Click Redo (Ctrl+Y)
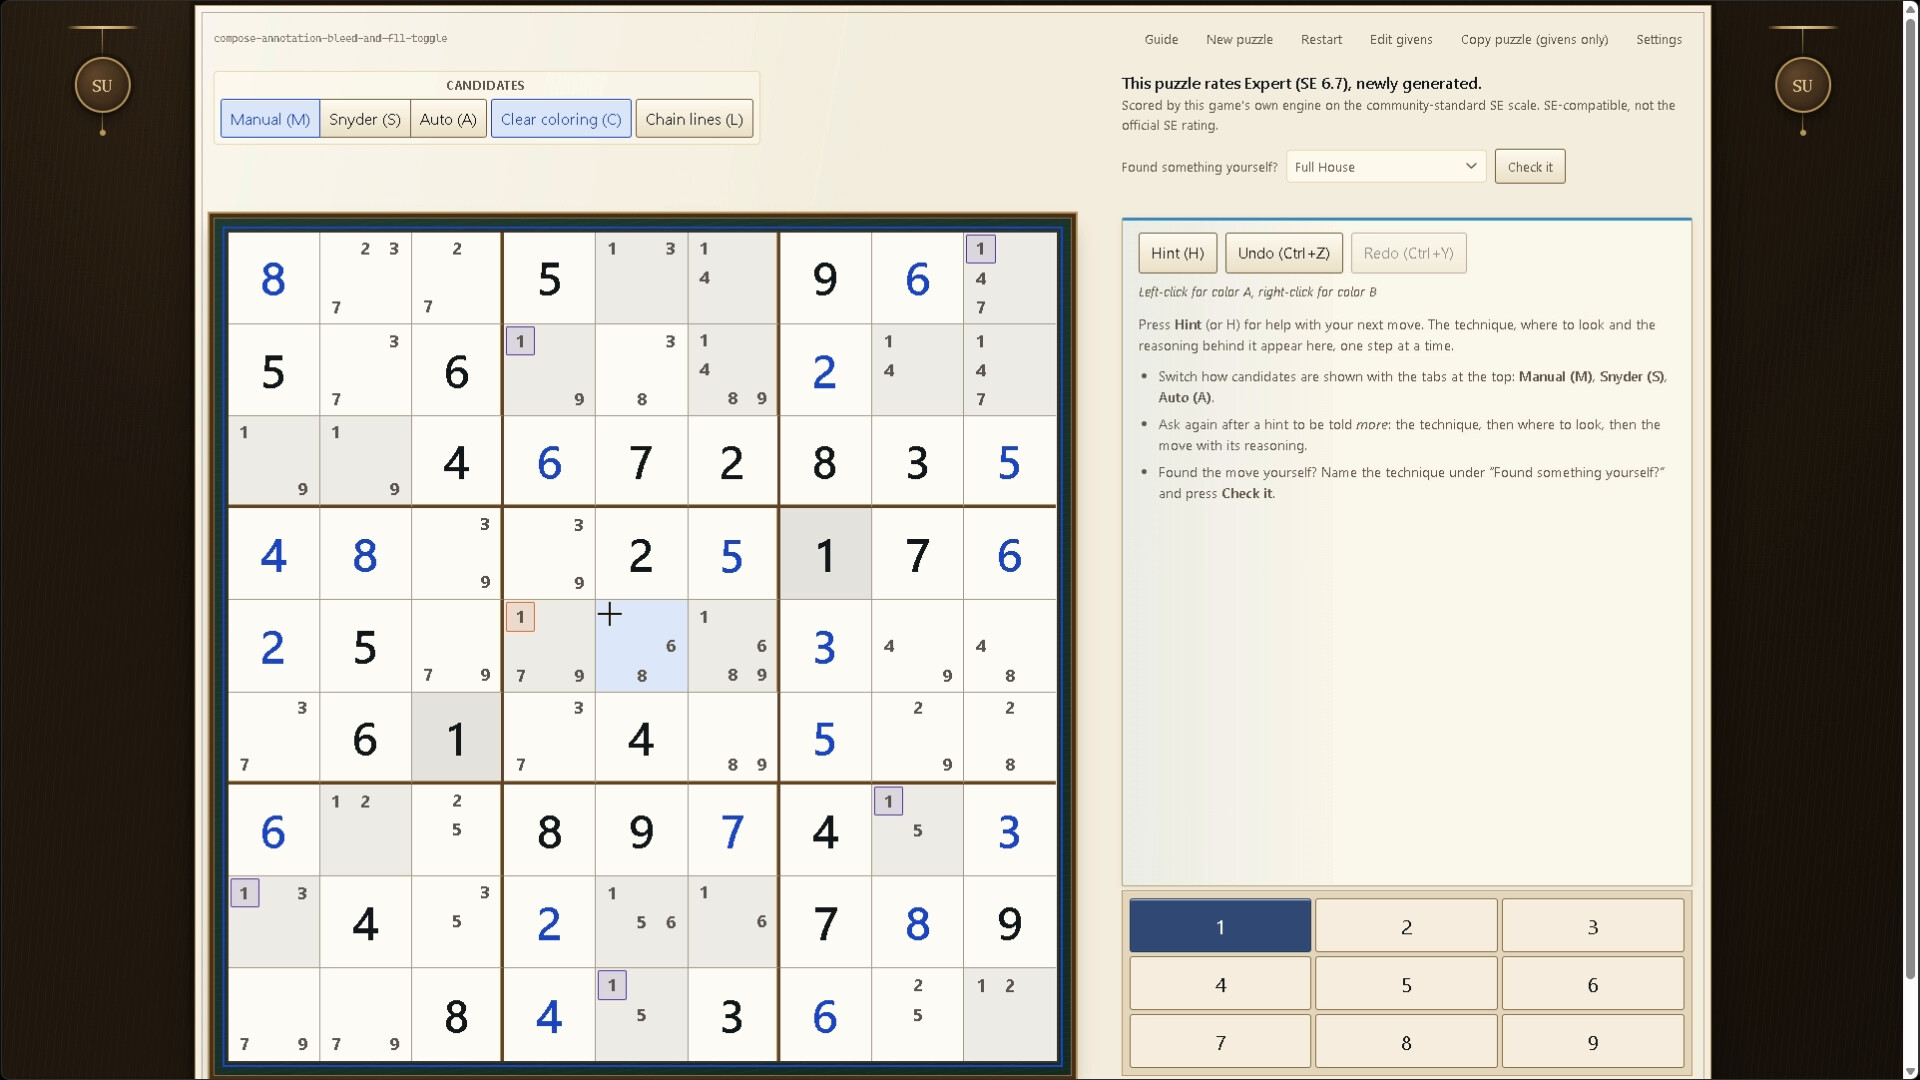 (1408, 253)
